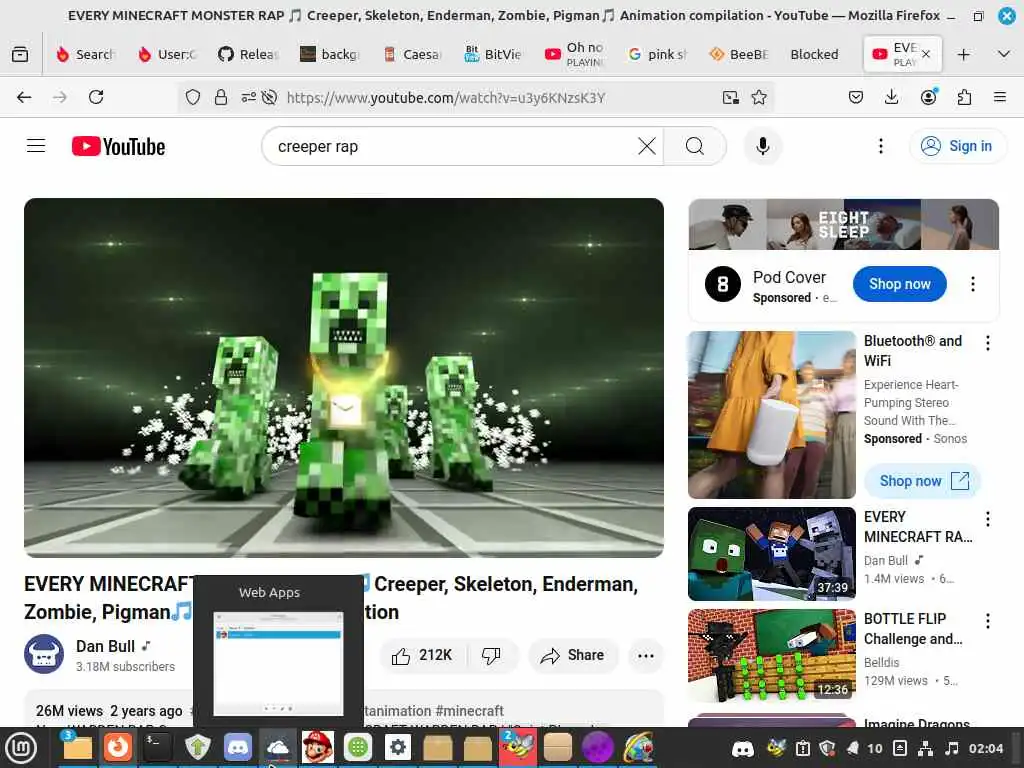
Task: Clear the search query with X
Action: (647, 146)
